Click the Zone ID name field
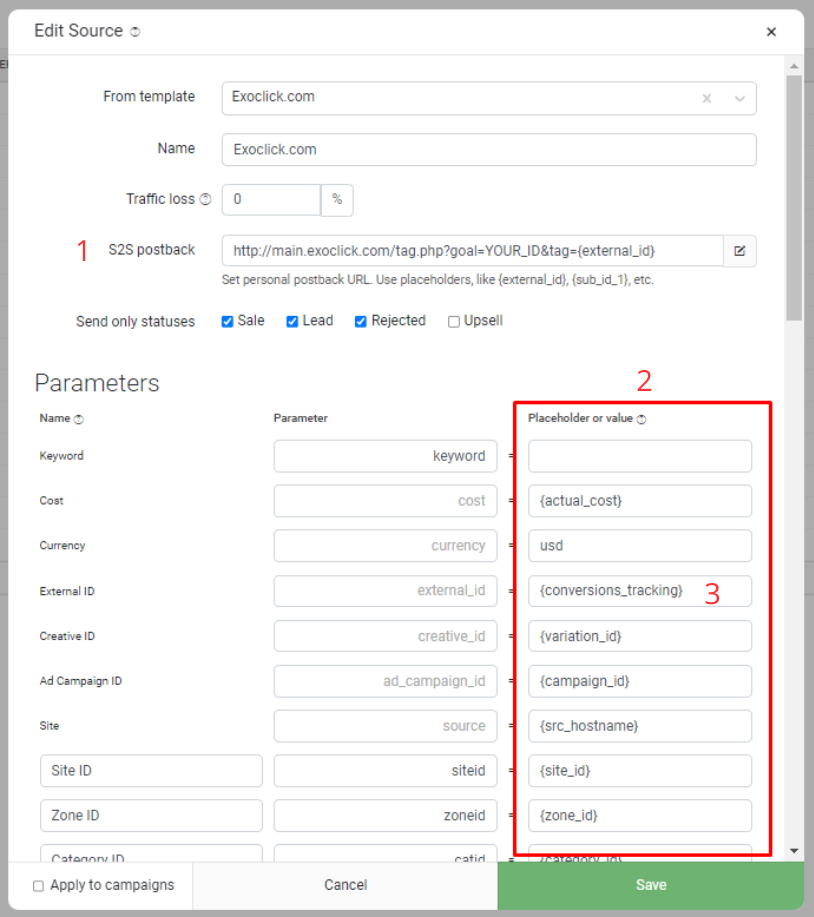The image size is (814, 917). (151, 816)
